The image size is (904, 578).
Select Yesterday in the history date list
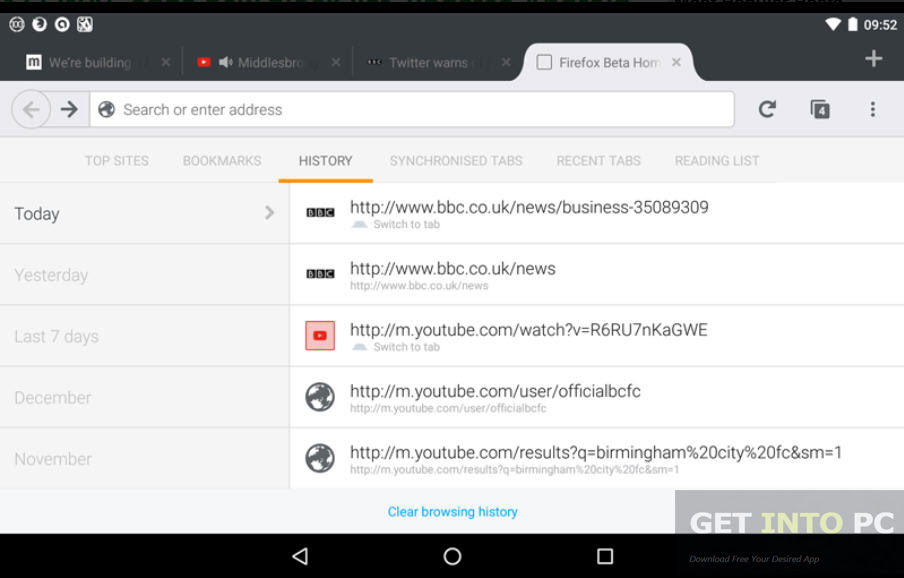(x=144, y=274)
